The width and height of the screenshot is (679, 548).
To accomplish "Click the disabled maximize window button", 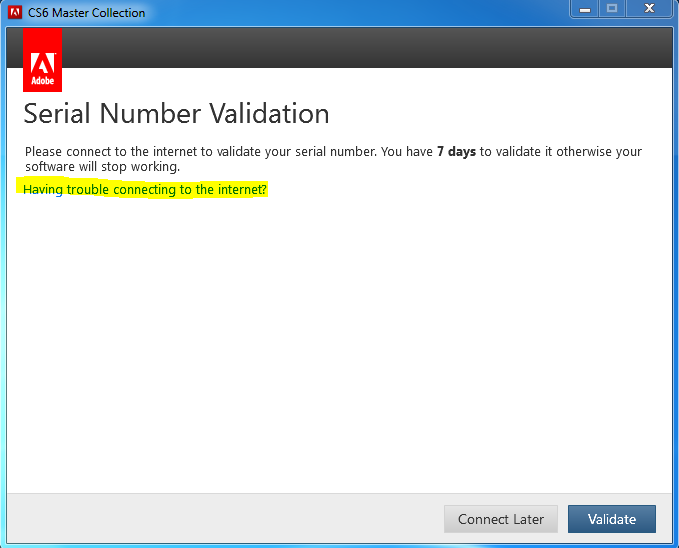I will click(612, 9).
